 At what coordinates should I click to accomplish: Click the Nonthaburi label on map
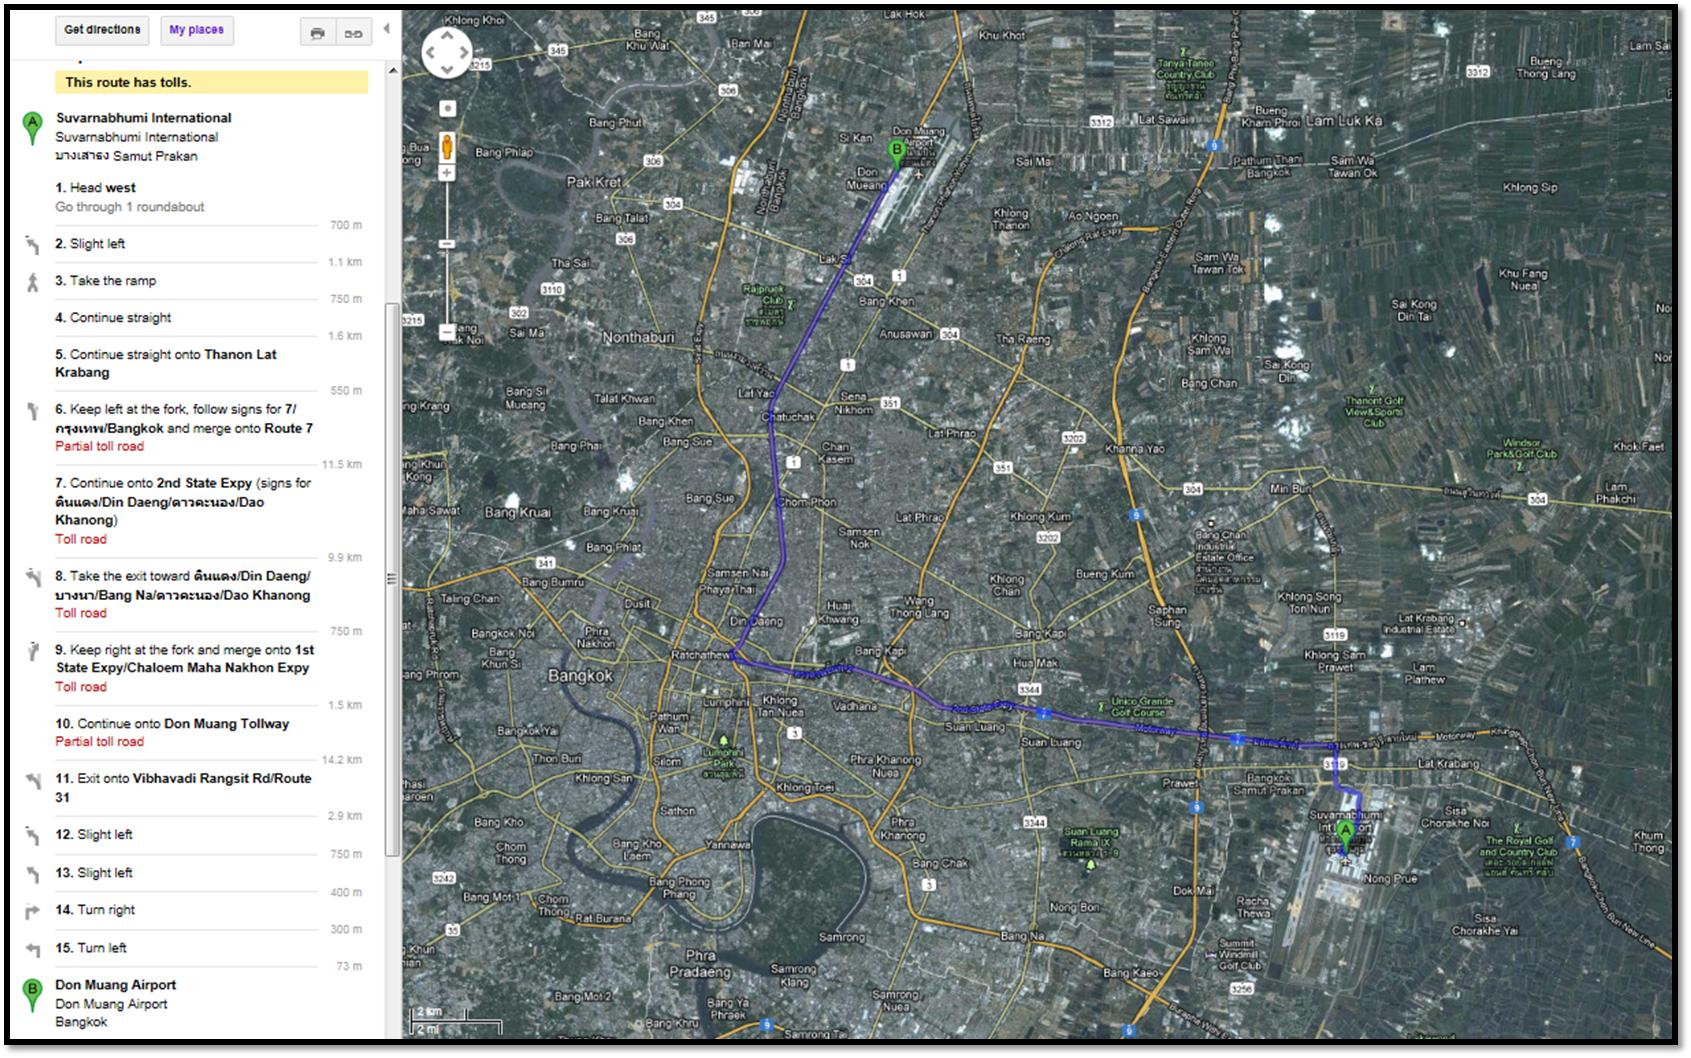point(638,337)
